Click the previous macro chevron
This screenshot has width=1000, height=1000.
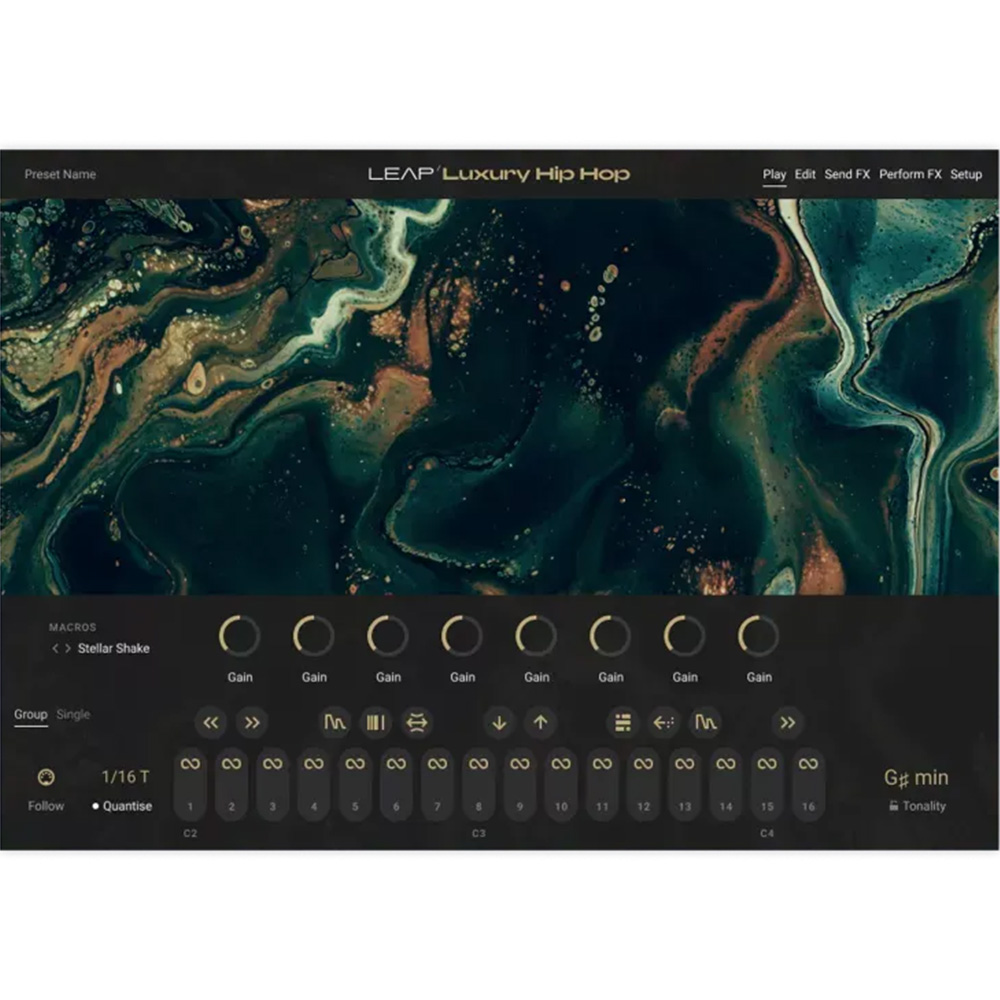coord(55,648)
